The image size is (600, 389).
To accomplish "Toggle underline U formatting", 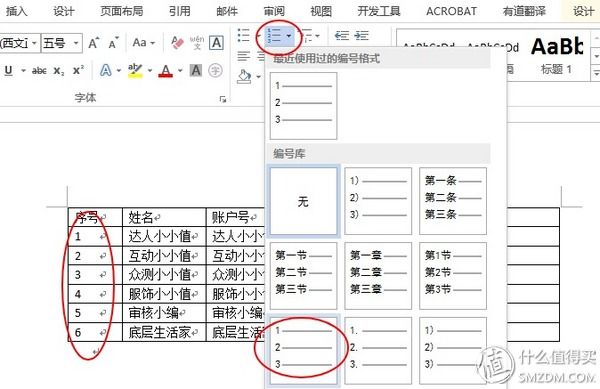I will tap(8, 70).
